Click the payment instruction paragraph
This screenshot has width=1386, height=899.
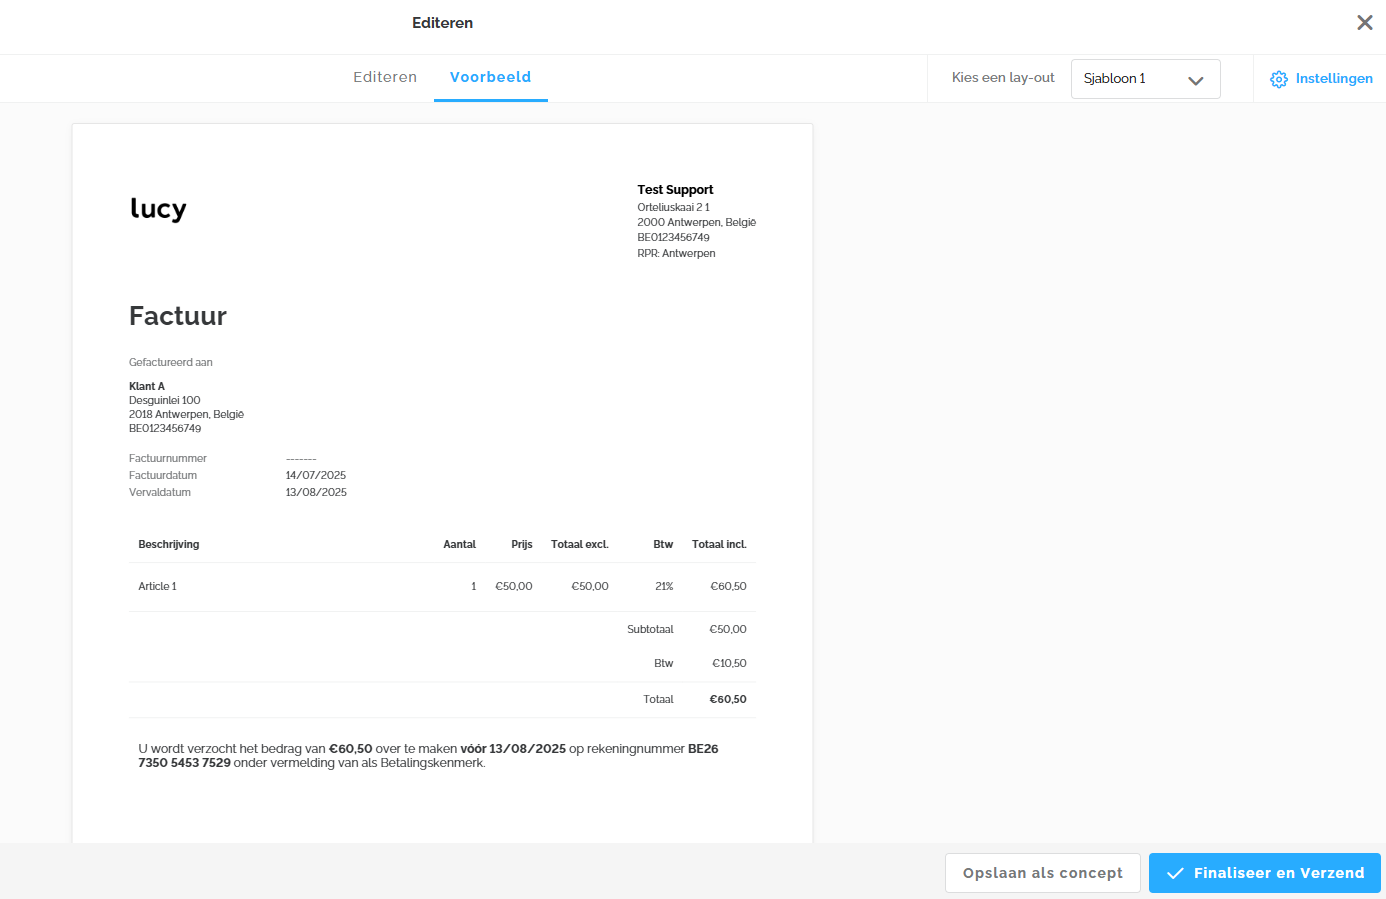pos(428,755)
